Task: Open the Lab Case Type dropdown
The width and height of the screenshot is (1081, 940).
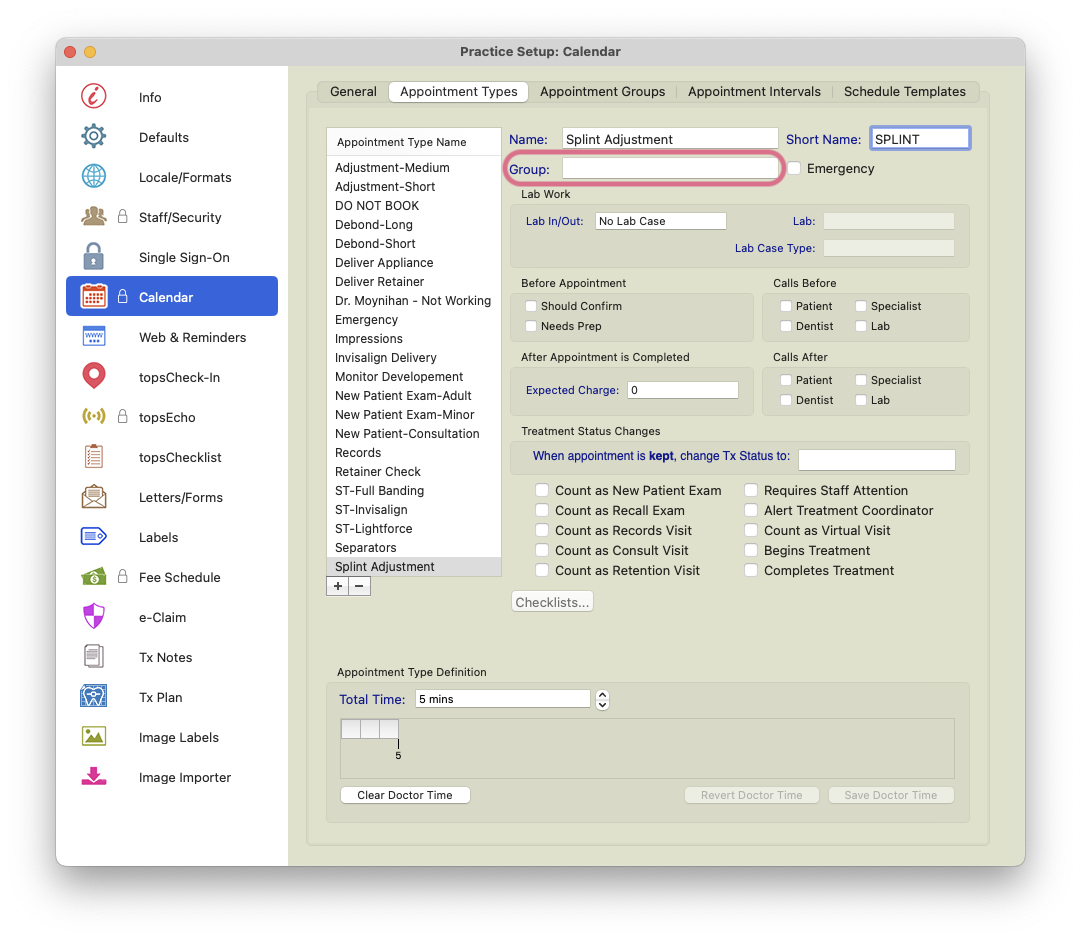Action: coord(889,248)
